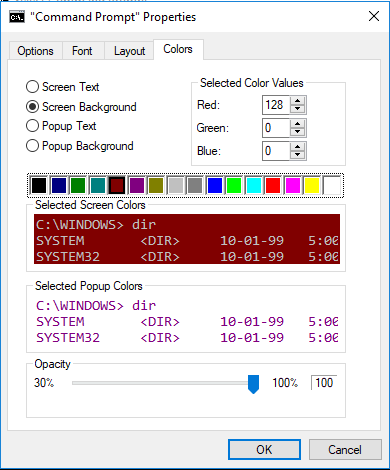Screen dimensions: 390x470
Task: Switch to the Font tab
Action: [x=82, y=51]
